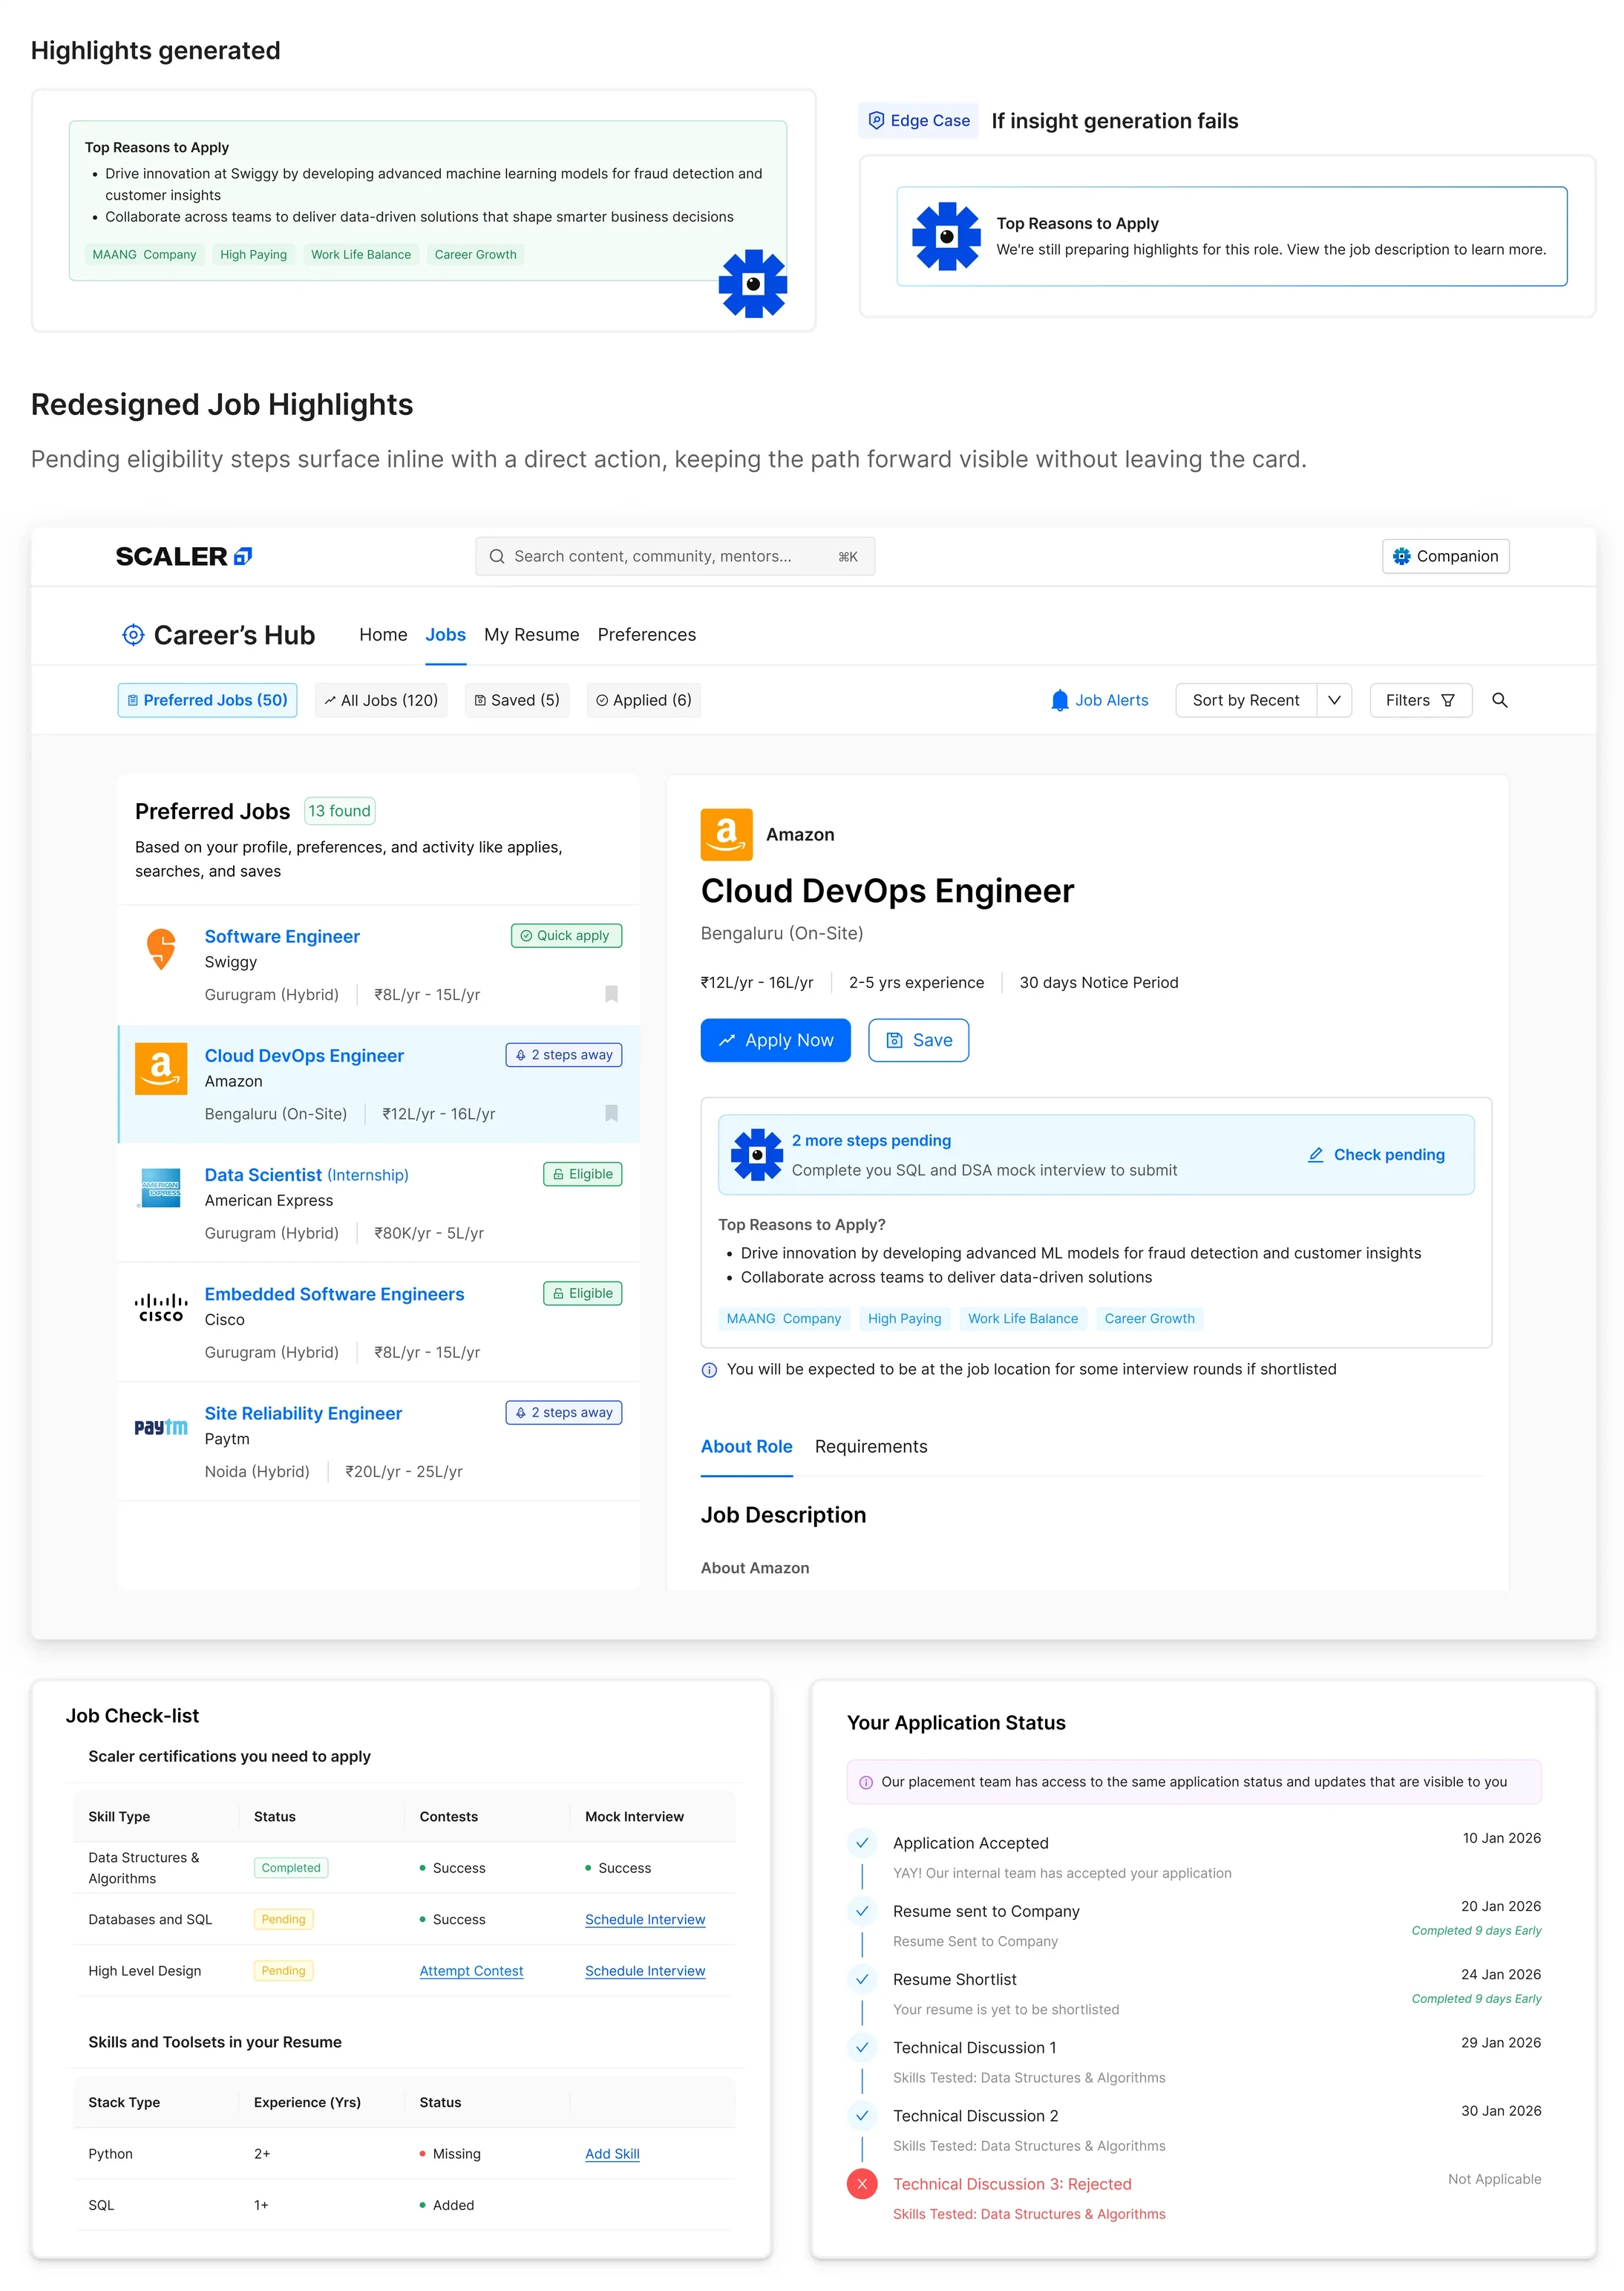1624x2291 pixels.
Task: Switch to the Home tab
Action: click(x=383, y=634)
